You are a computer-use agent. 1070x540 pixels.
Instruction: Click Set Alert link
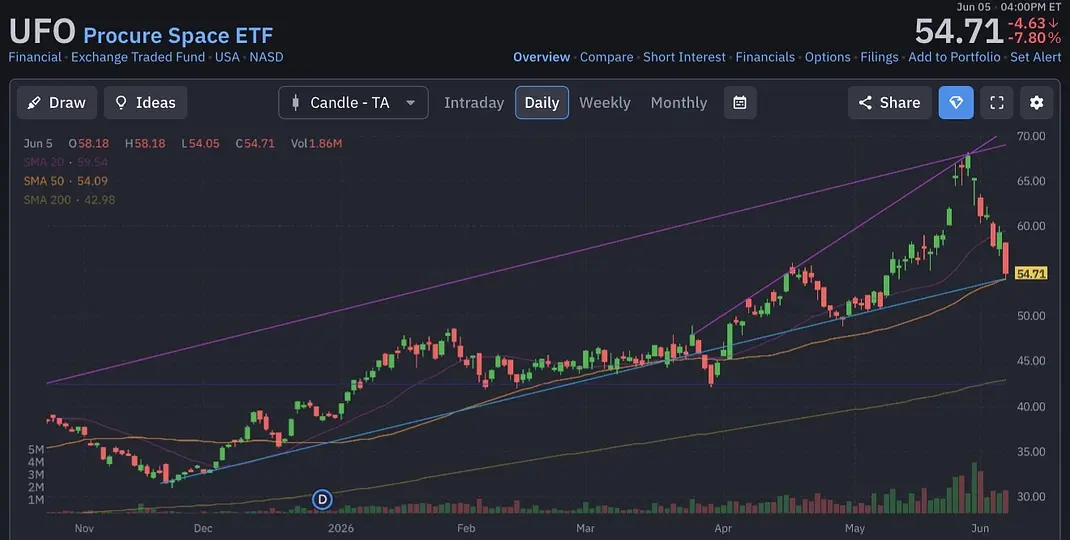[1035, 57]
